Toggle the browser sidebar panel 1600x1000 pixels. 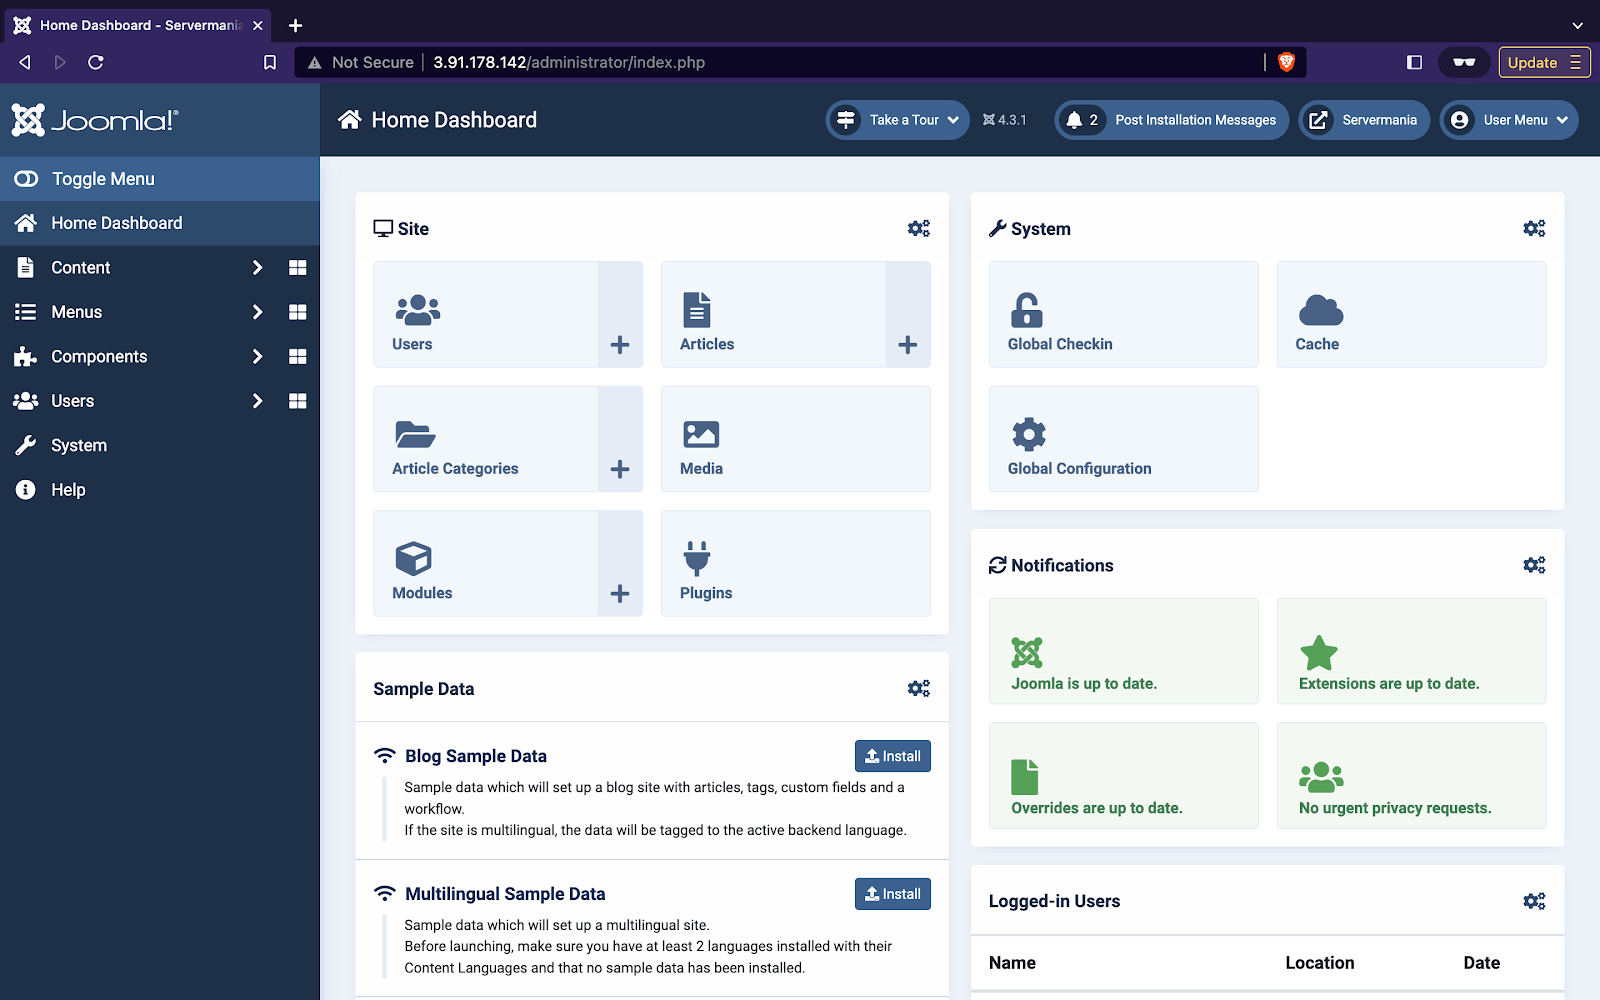pyautogui.click(x=1414, y=62)
